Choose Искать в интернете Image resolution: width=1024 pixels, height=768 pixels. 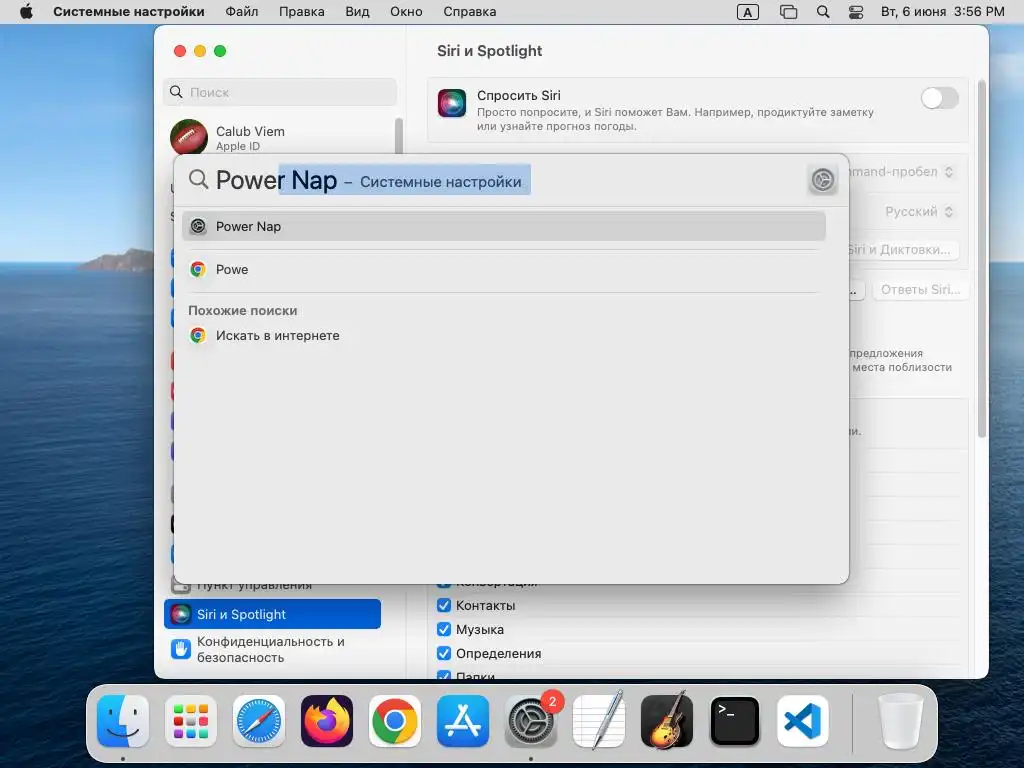click(504, 336)
